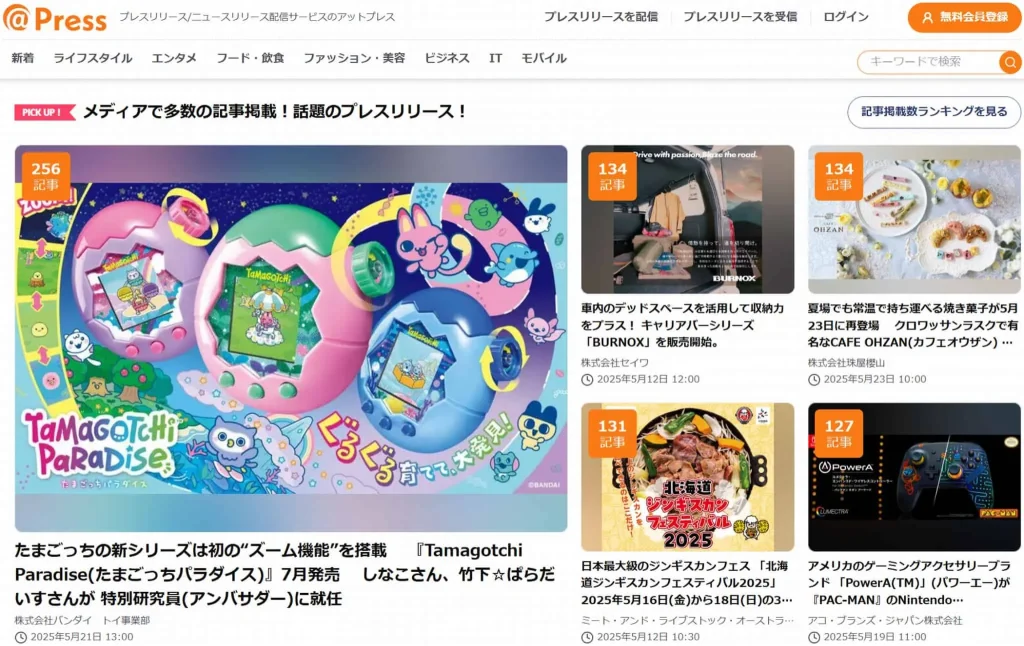Image resolution: width=1024 pixels, height=646 pixels.
Task: Click the 無料会員登録 button
Action: point(964,18)
